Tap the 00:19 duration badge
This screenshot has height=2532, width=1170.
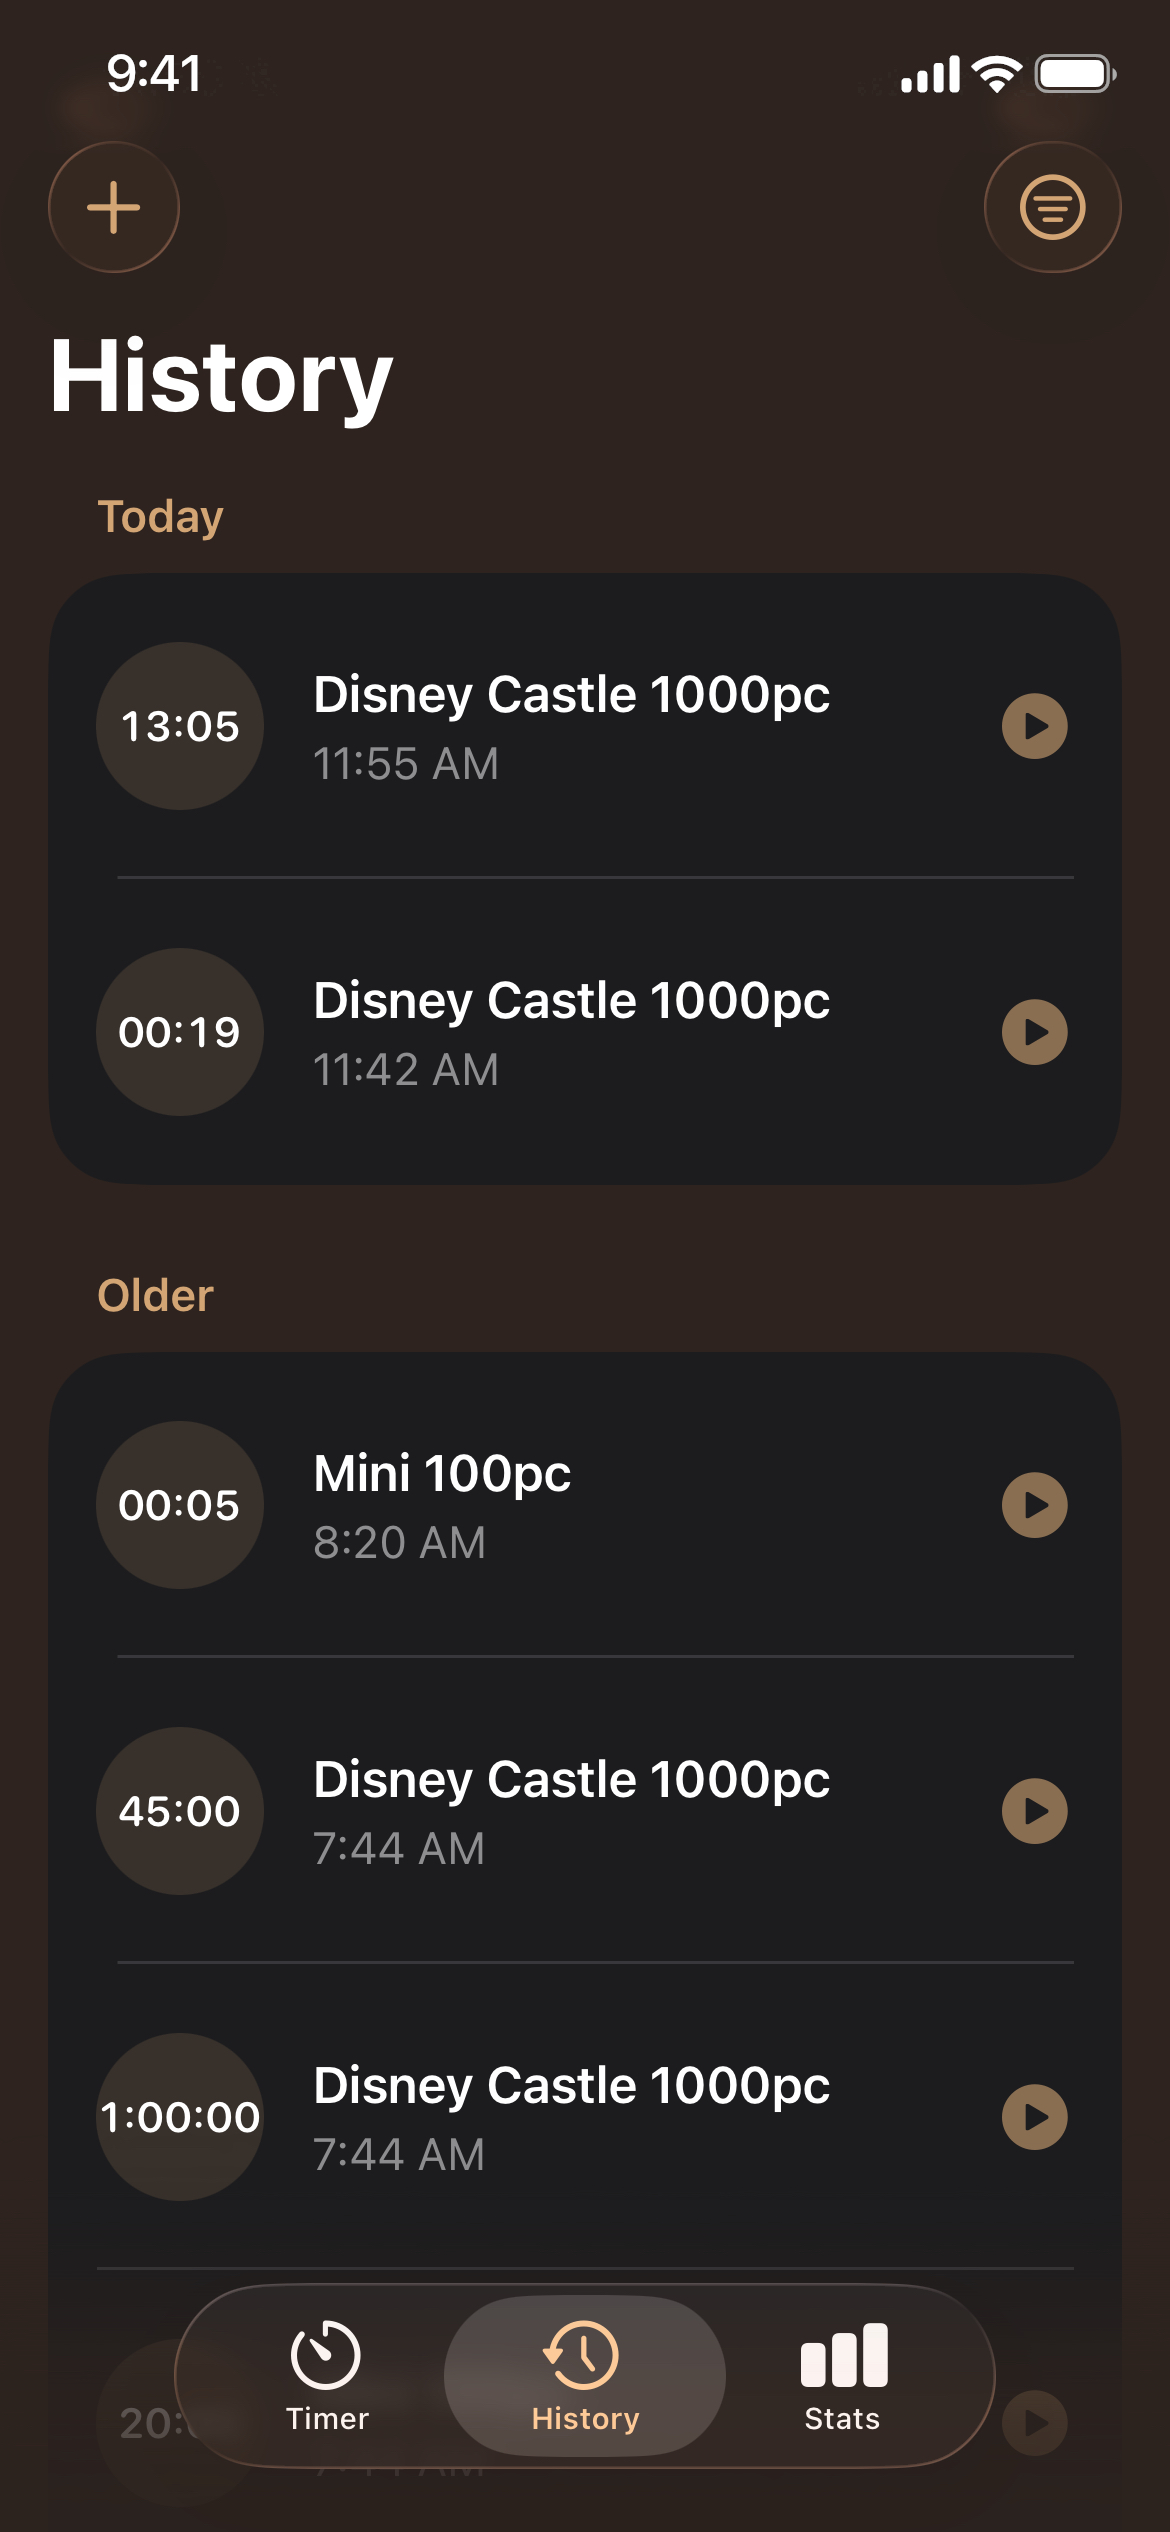coord(180,1032)
